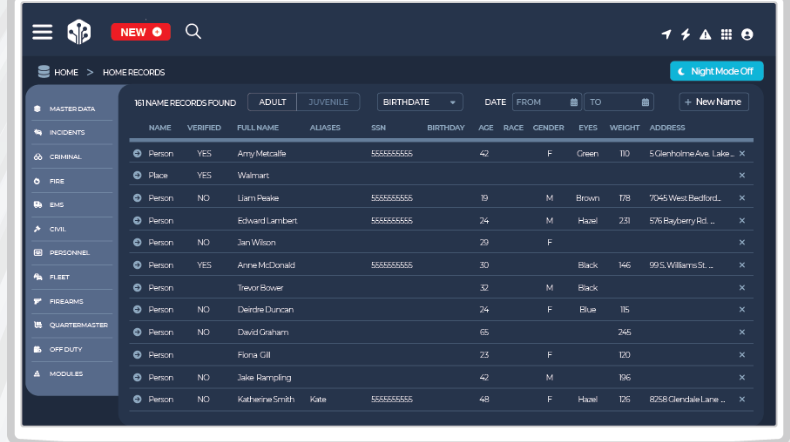The height and width of the screenshot is (442, 790).
Task: Open the BIRTHDATE dropdown
Action: click(x=419, y=102)
